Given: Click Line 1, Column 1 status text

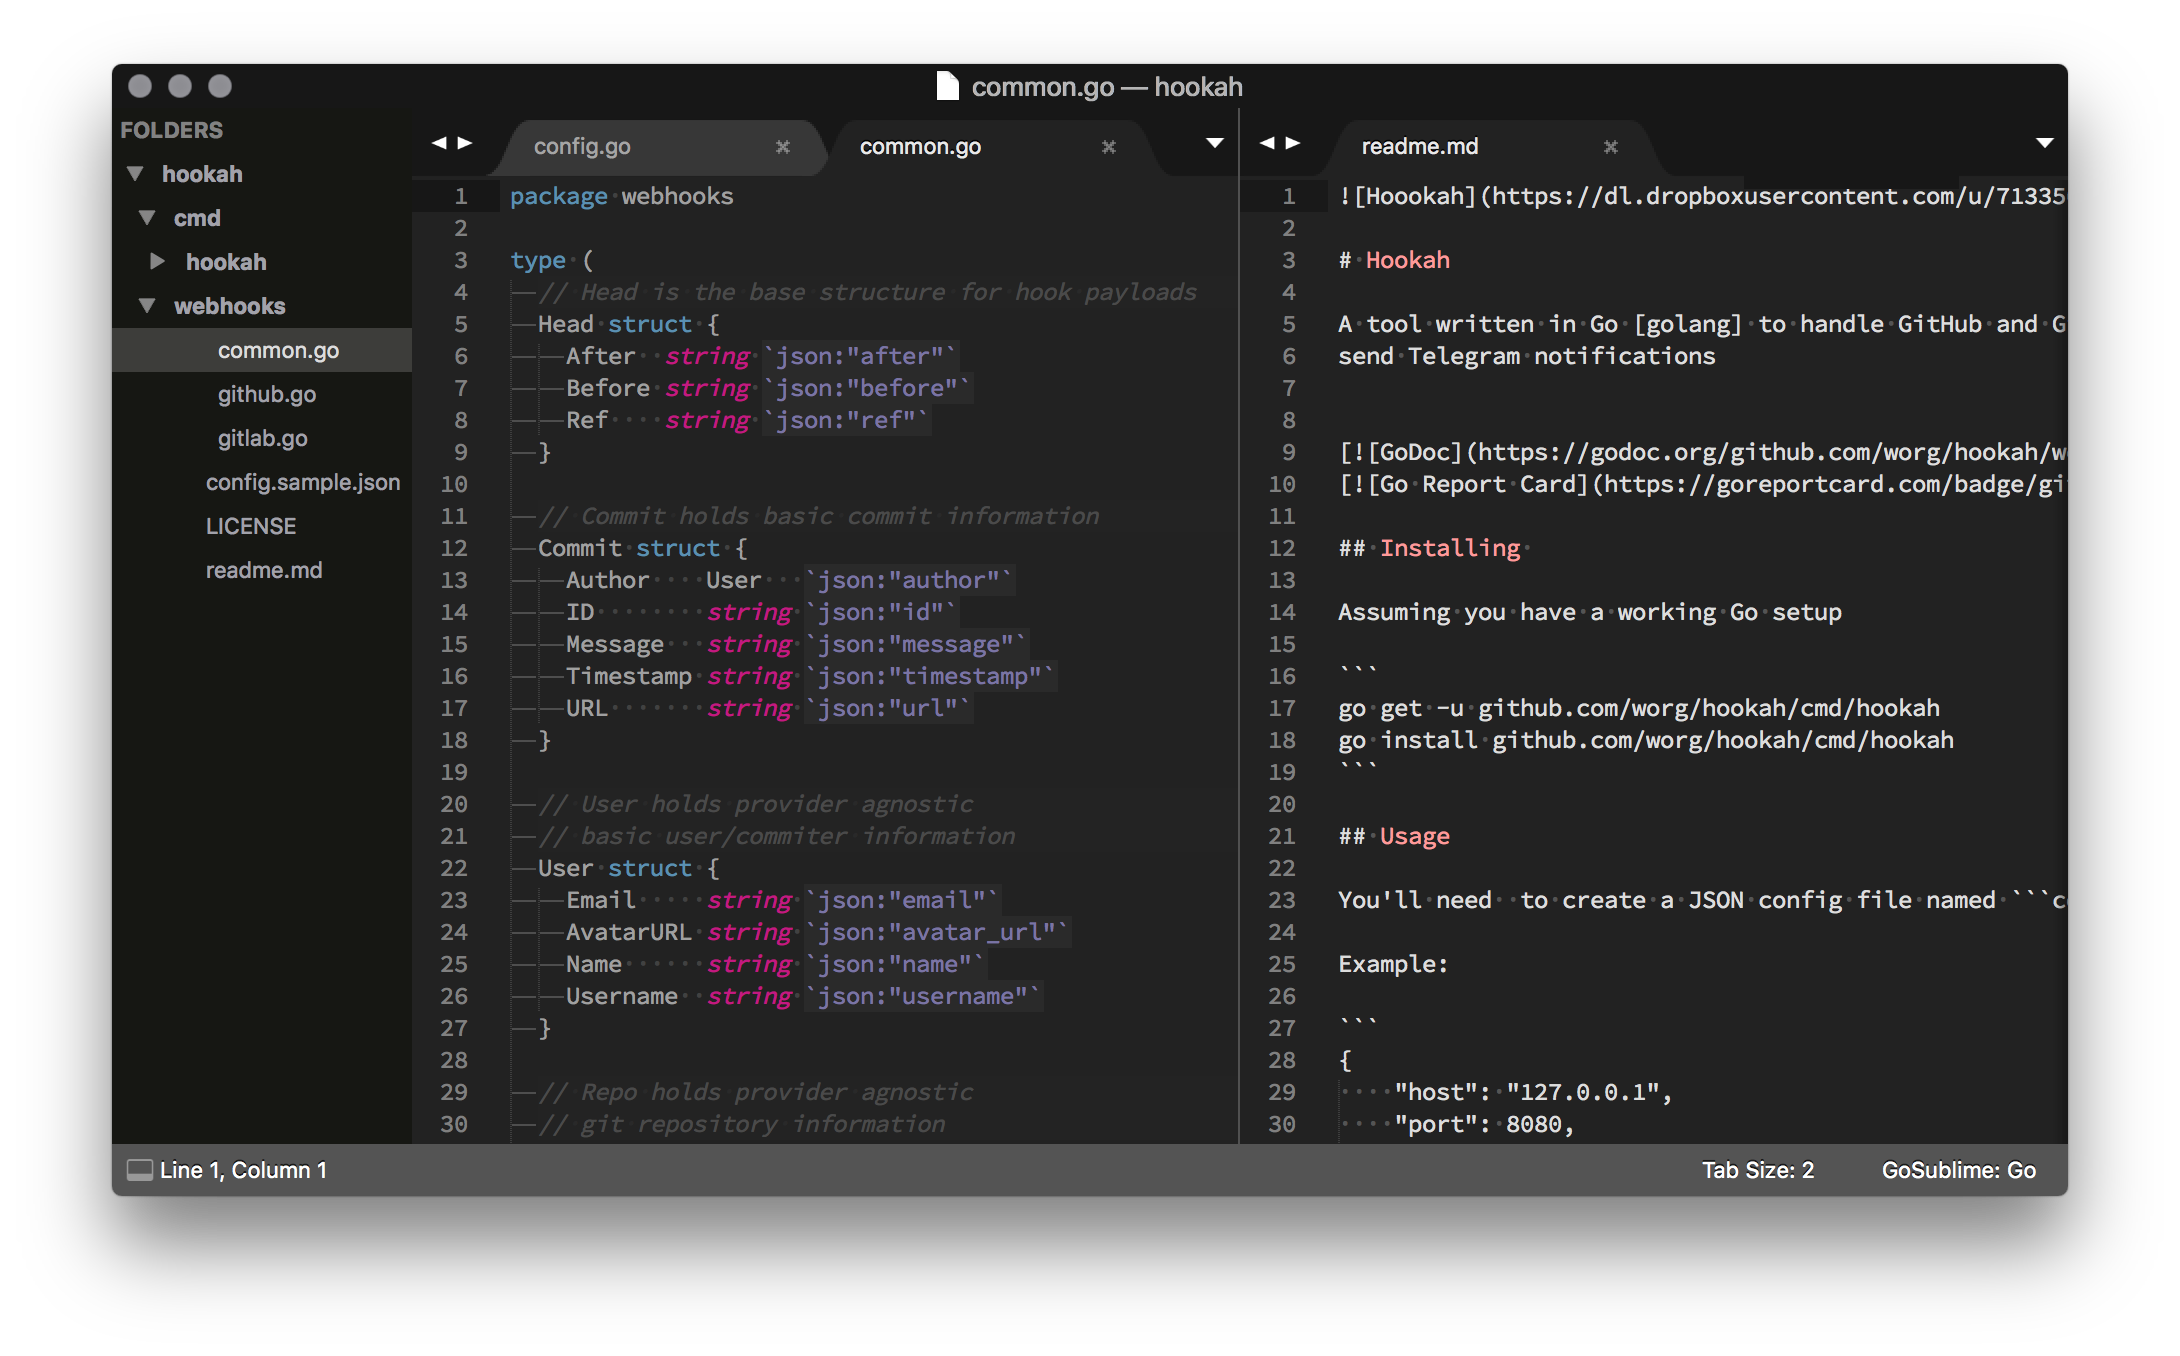Looking at the screenshot, I should [x=243, y=1170].
